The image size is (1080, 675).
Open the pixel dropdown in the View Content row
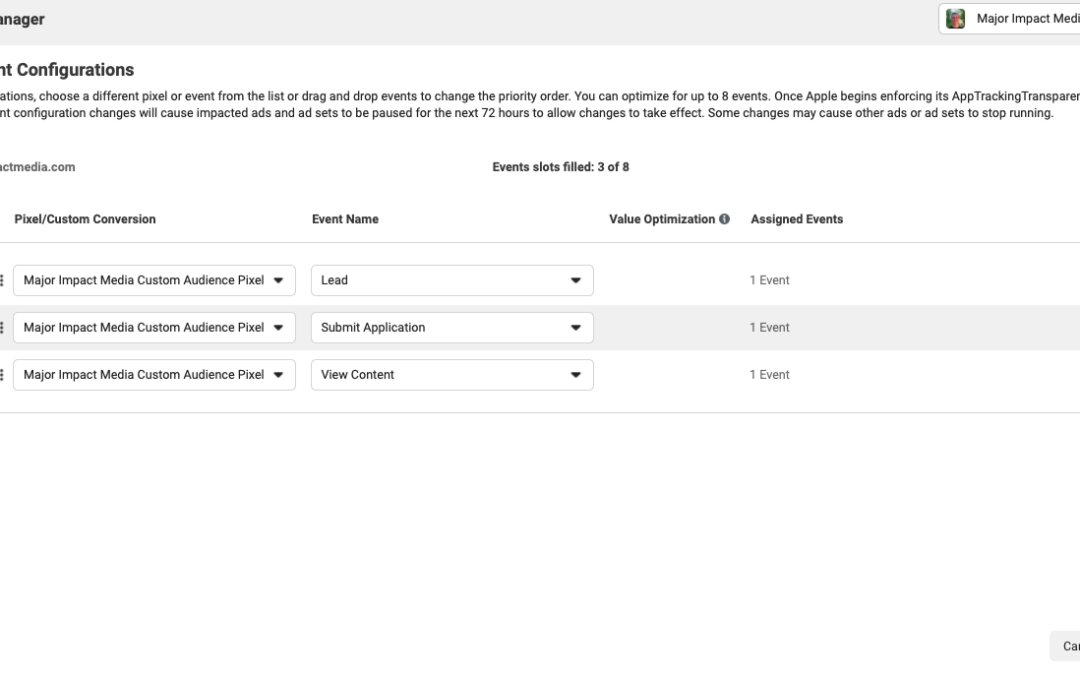tap(154, 375)
